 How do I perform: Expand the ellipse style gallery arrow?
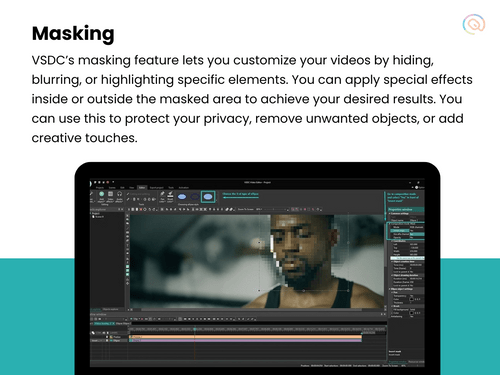point(216,200)
